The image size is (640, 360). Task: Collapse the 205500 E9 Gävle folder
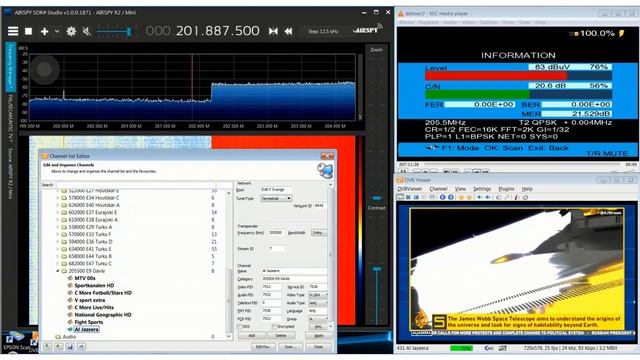point(58,271)
